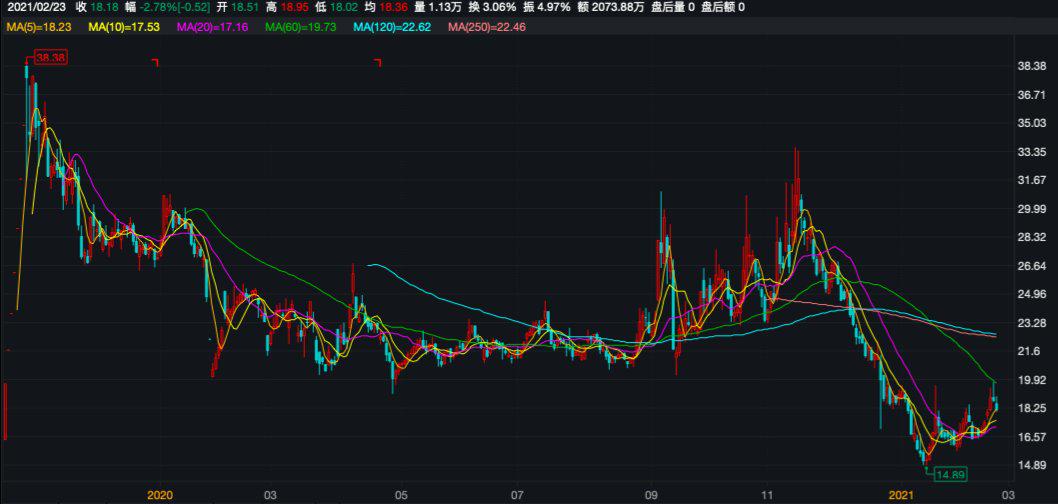
Task: Click the red bracket marker above the 05 period
Action: 378,63
